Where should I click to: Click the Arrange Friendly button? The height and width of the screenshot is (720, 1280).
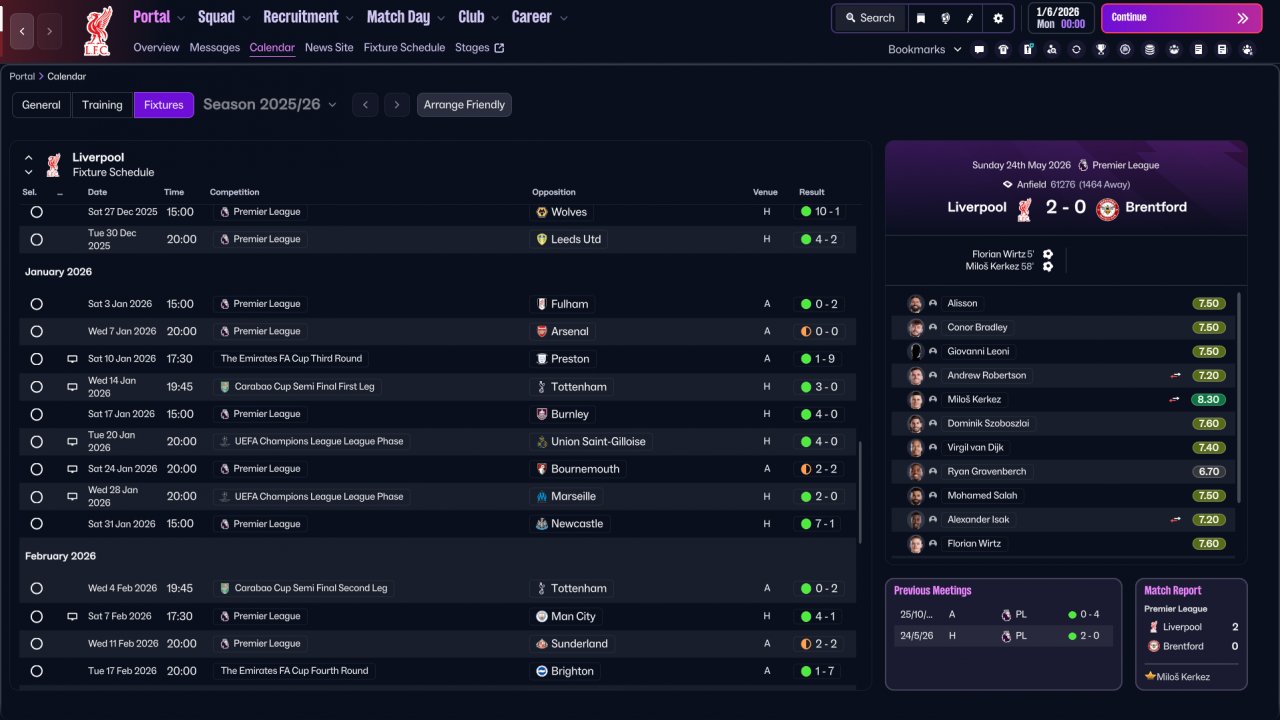[x=464, y=105]
